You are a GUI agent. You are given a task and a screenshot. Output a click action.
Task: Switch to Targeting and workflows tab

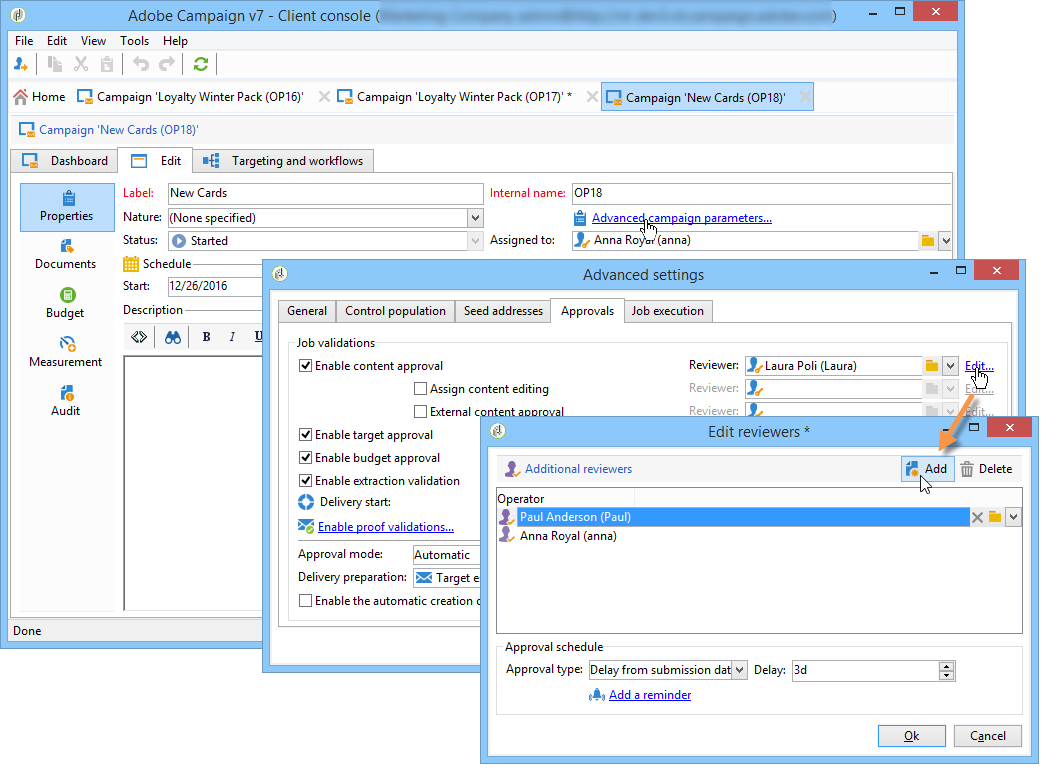coord(283,161)
